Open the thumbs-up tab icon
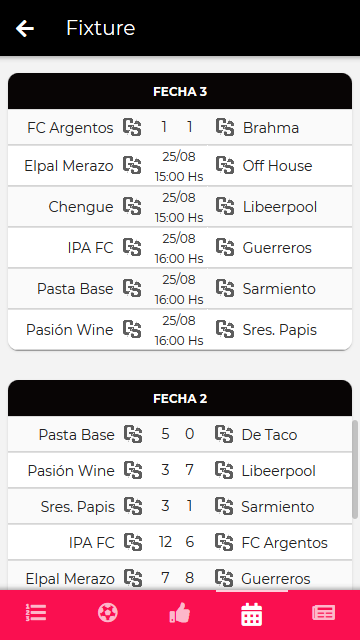 [180, 613]
